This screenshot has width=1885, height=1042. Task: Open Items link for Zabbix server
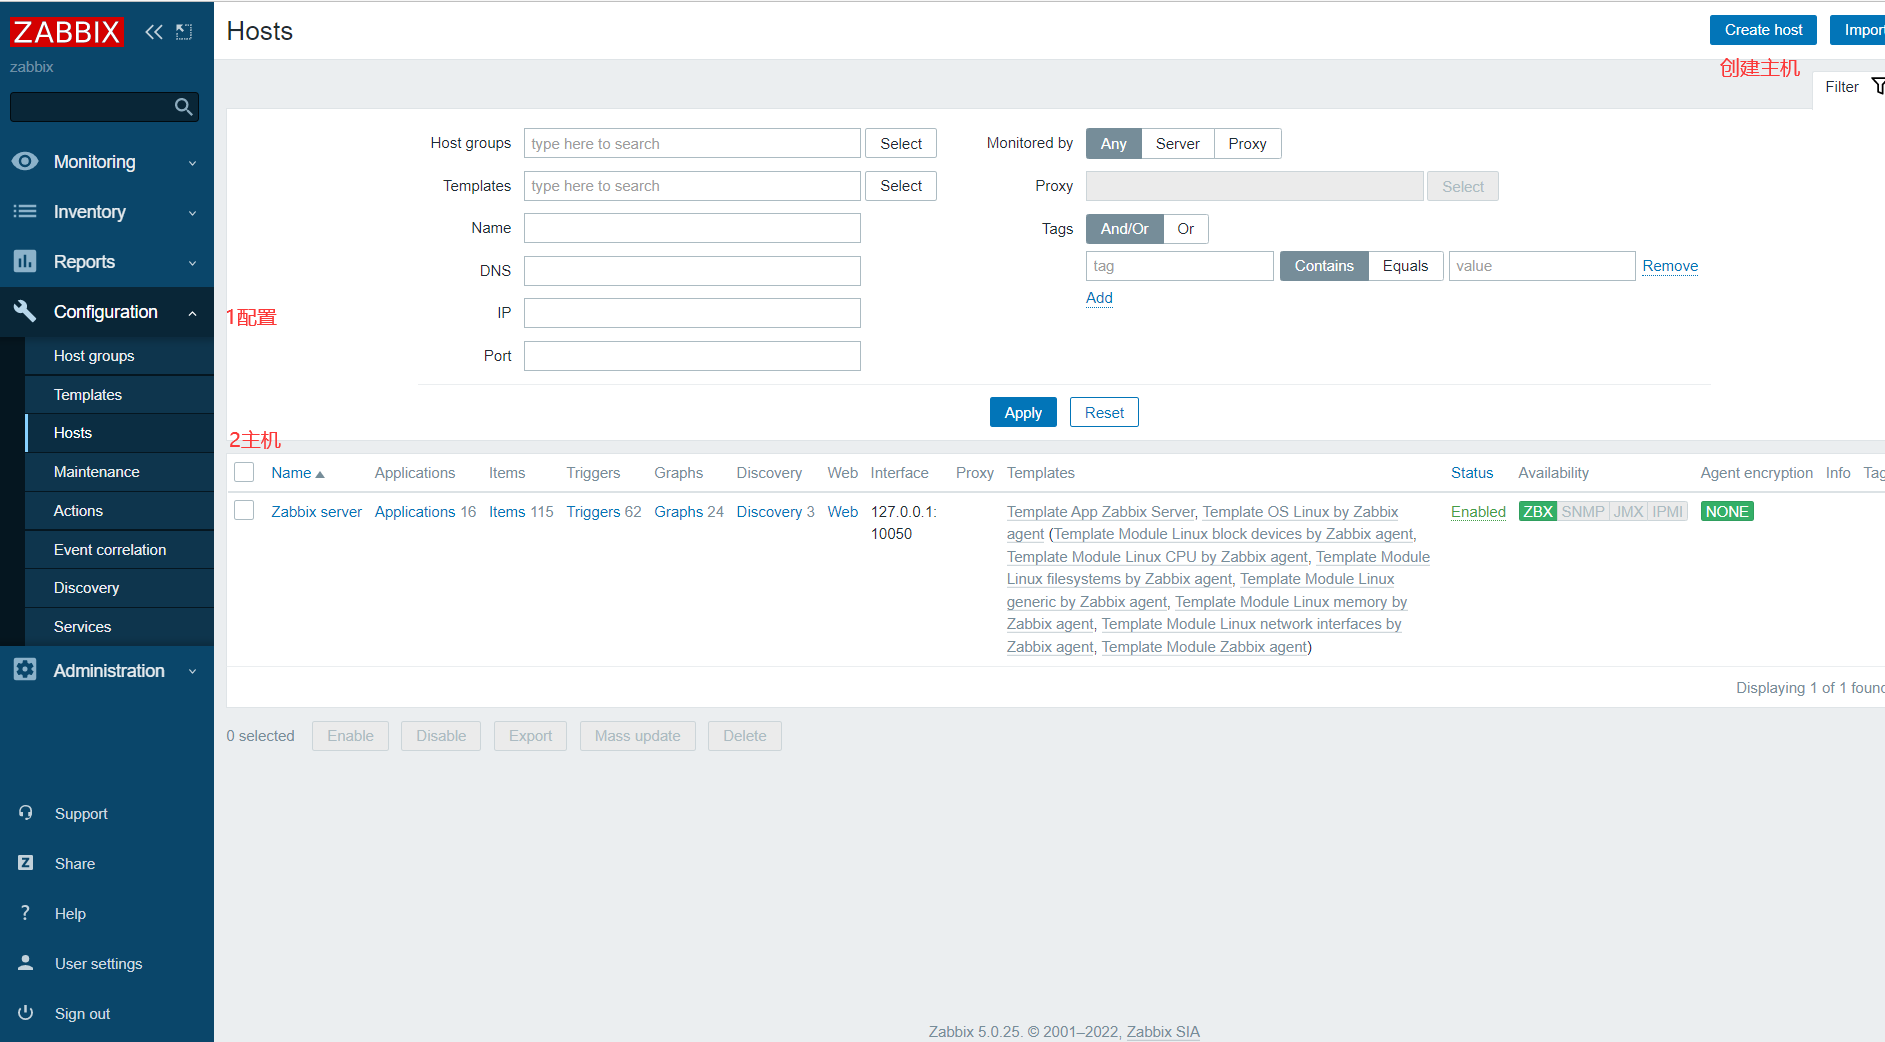507,512
